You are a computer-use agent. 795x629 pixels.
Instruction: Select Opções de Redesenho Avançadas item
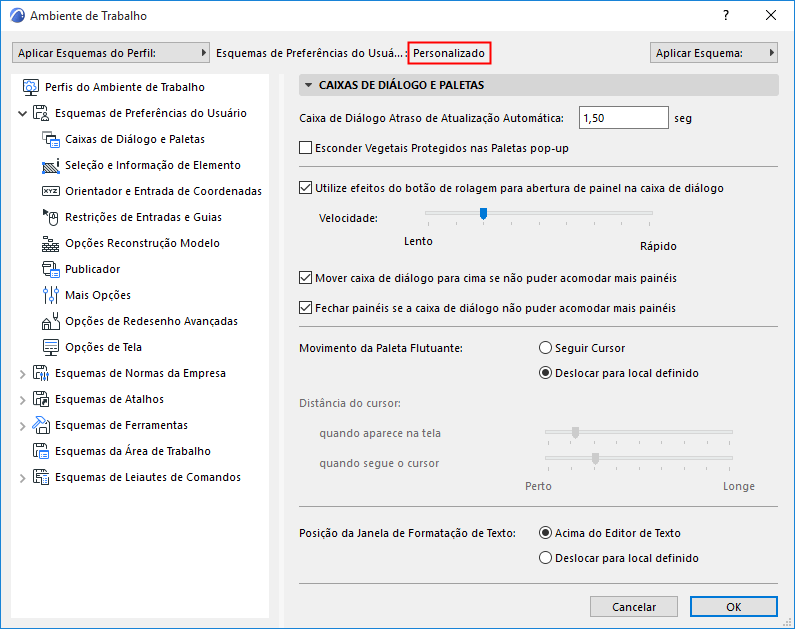pyautogui.click(x=151, y=321)
